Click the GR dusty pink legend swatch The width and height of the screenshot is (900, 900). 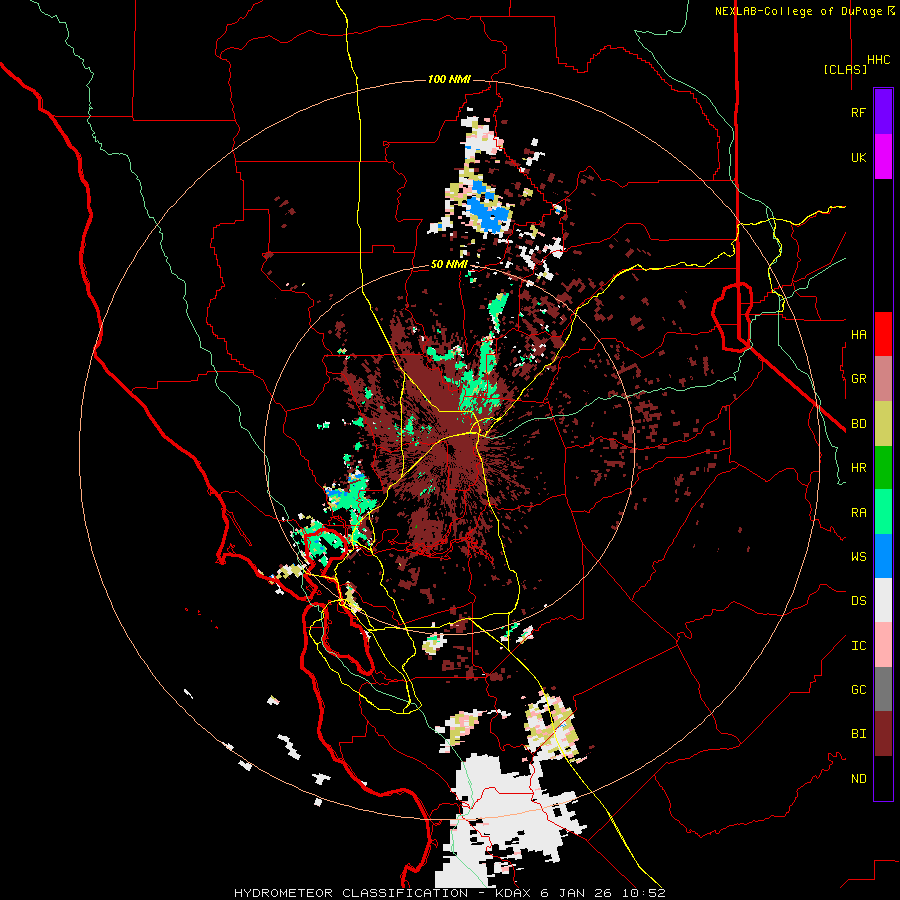tap(883, 379)
